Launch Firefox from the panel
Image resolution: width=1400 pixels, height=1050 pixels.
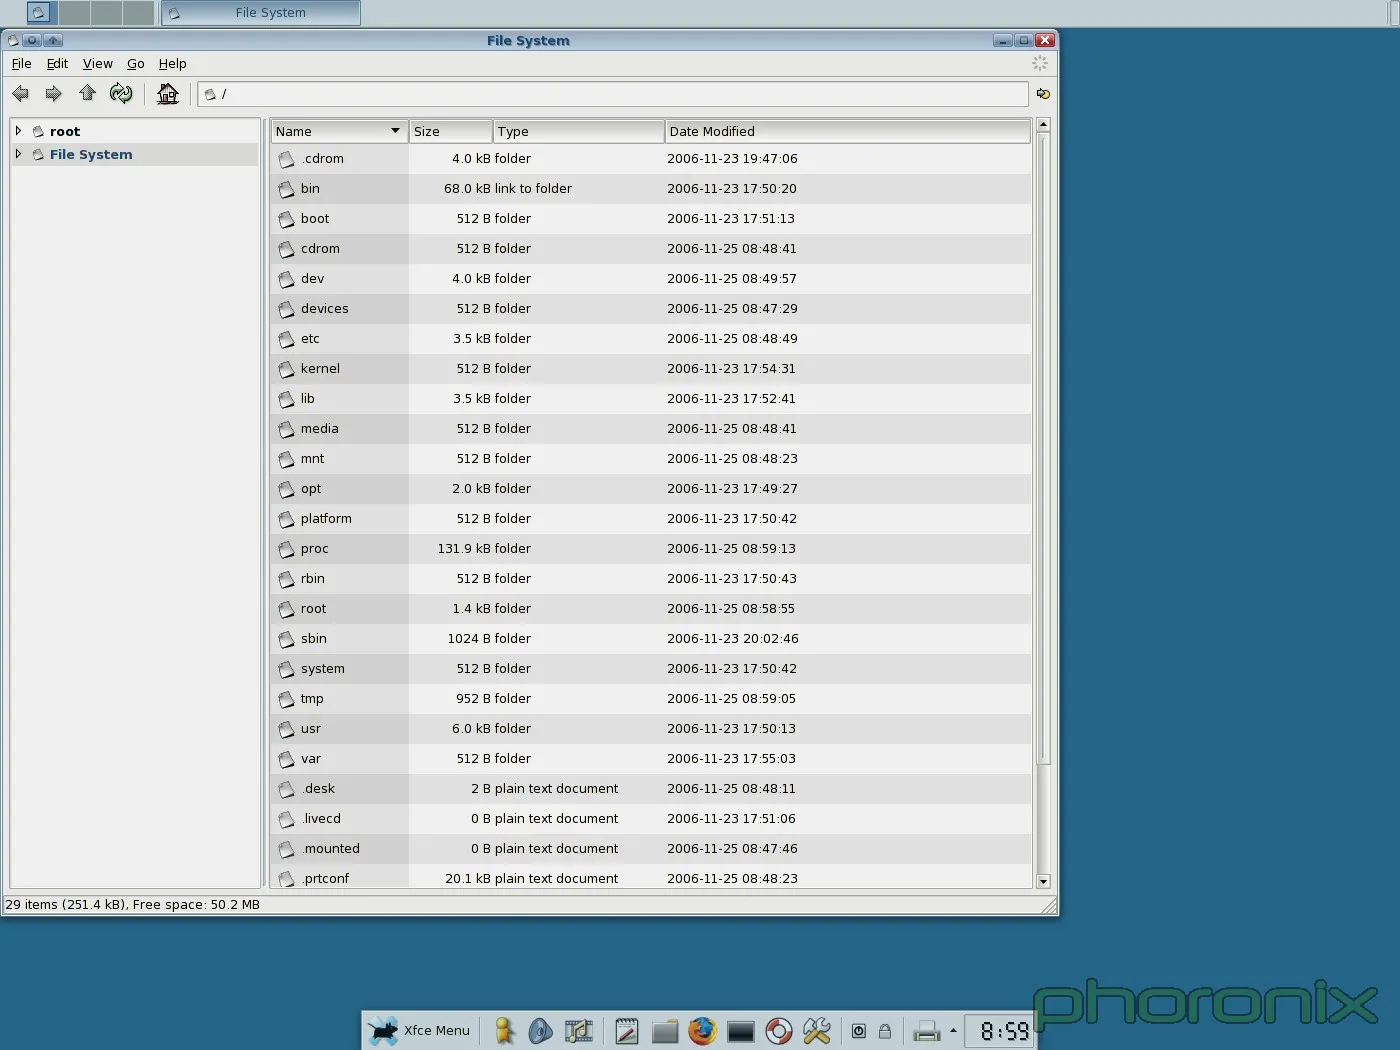[x=703, y=1031]
